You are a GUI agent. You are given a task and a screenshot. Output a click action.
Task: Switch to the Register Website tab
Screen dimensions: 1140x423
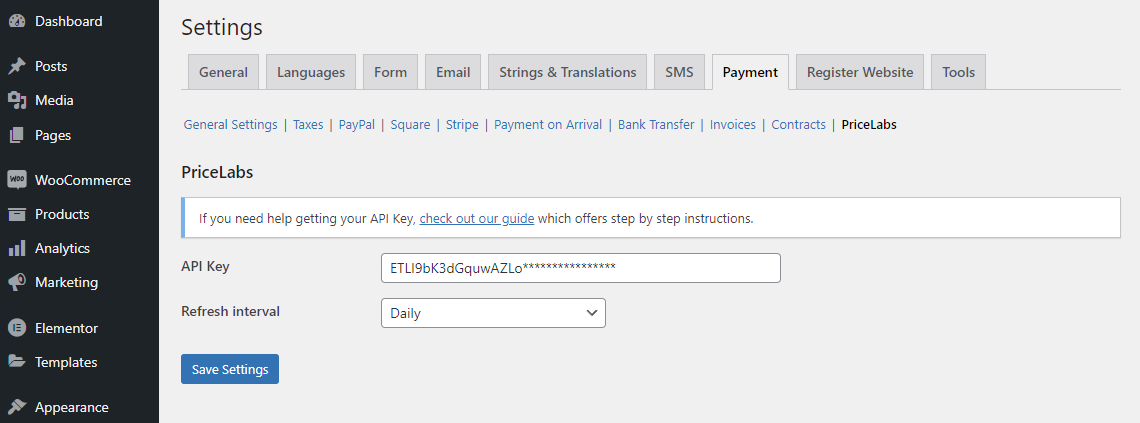coord(859,72)
